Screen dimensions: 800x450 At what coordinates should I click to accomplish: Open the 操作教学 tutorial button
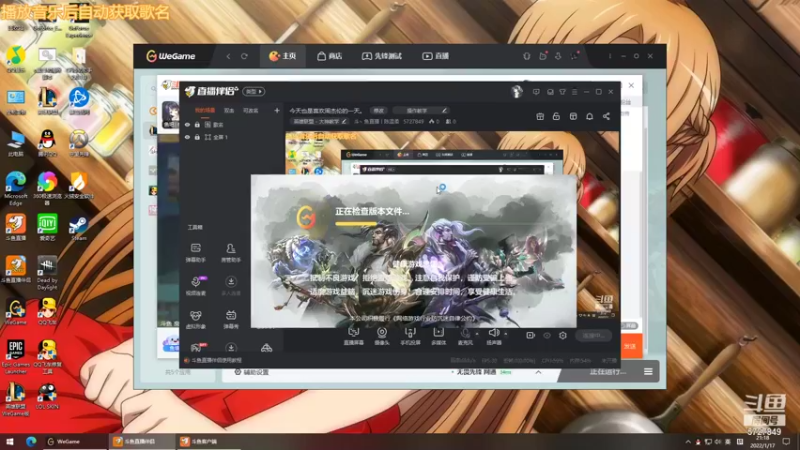click(420, 110)
